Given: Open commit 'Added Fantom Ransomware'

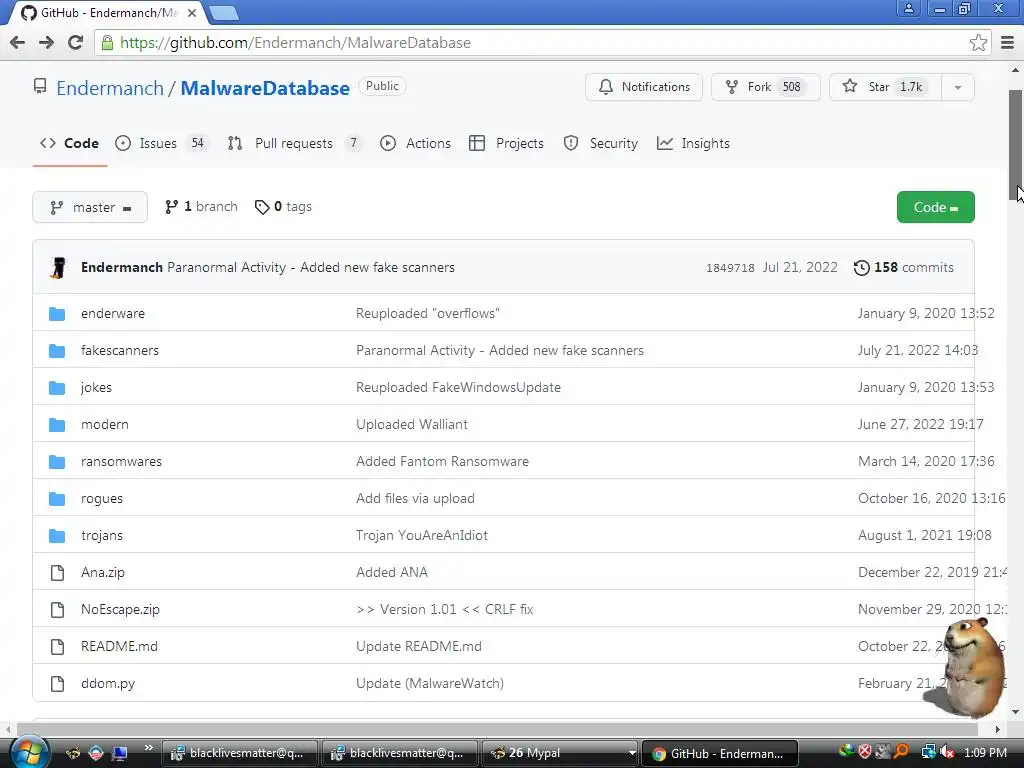Looking at the screenshot, I should pyautogui.click(x=442, y=462).
